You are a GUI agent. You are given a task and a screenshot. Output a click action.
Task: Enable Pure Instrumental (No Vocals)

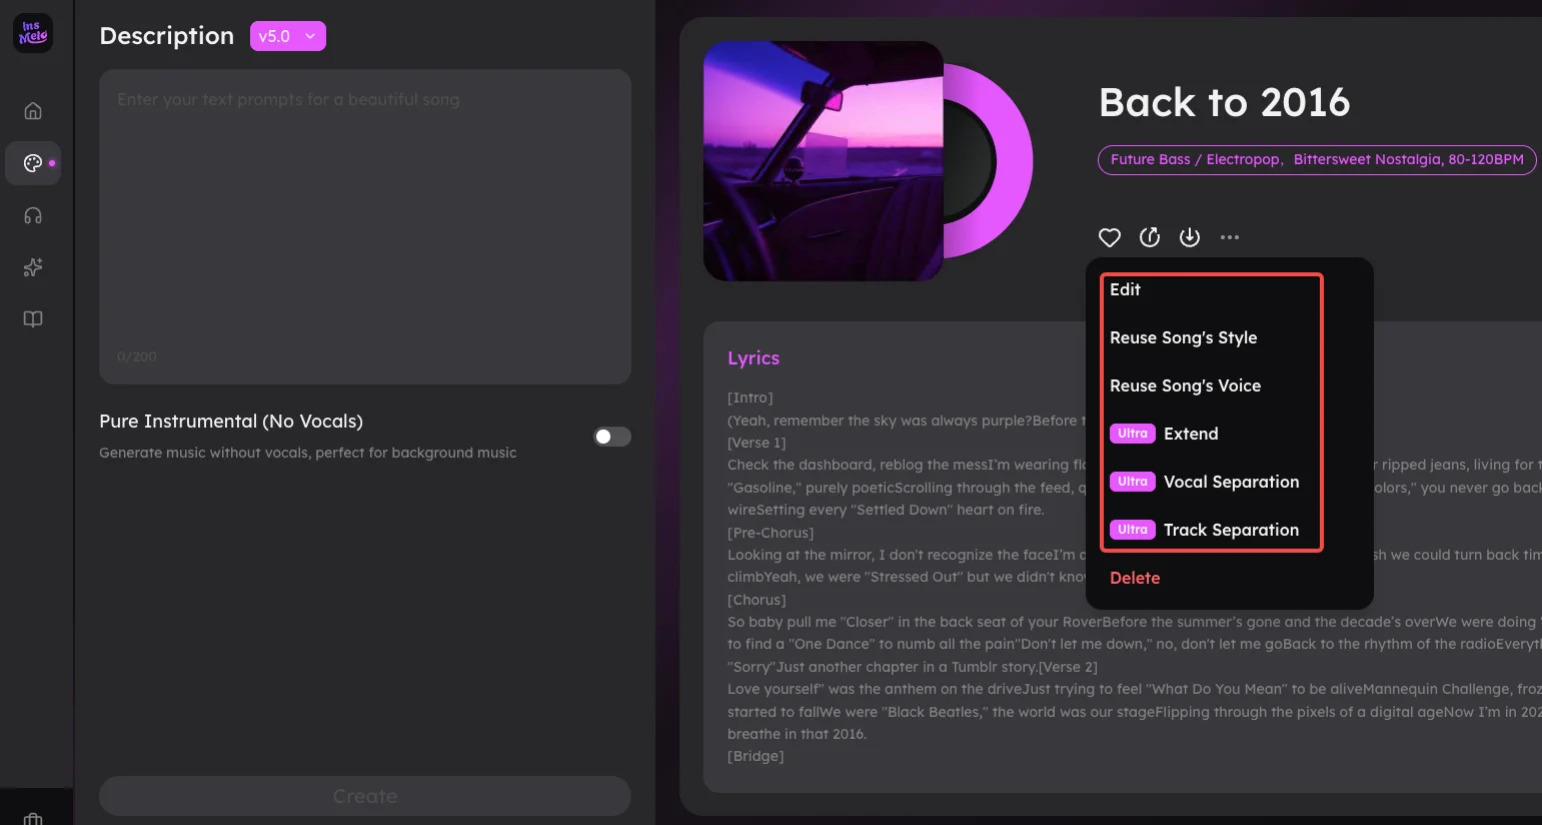click(x=611, y=436)
